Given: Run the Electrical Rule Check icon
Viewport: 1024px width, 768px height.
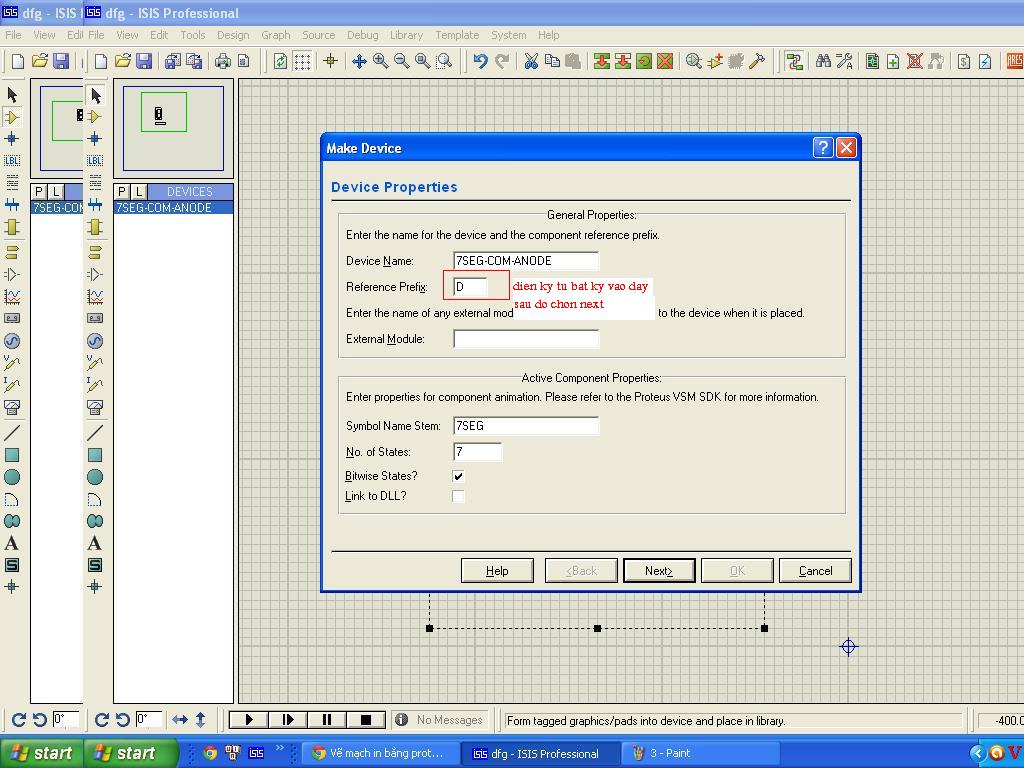Looking at the screenshot, I should pos(985,61).
